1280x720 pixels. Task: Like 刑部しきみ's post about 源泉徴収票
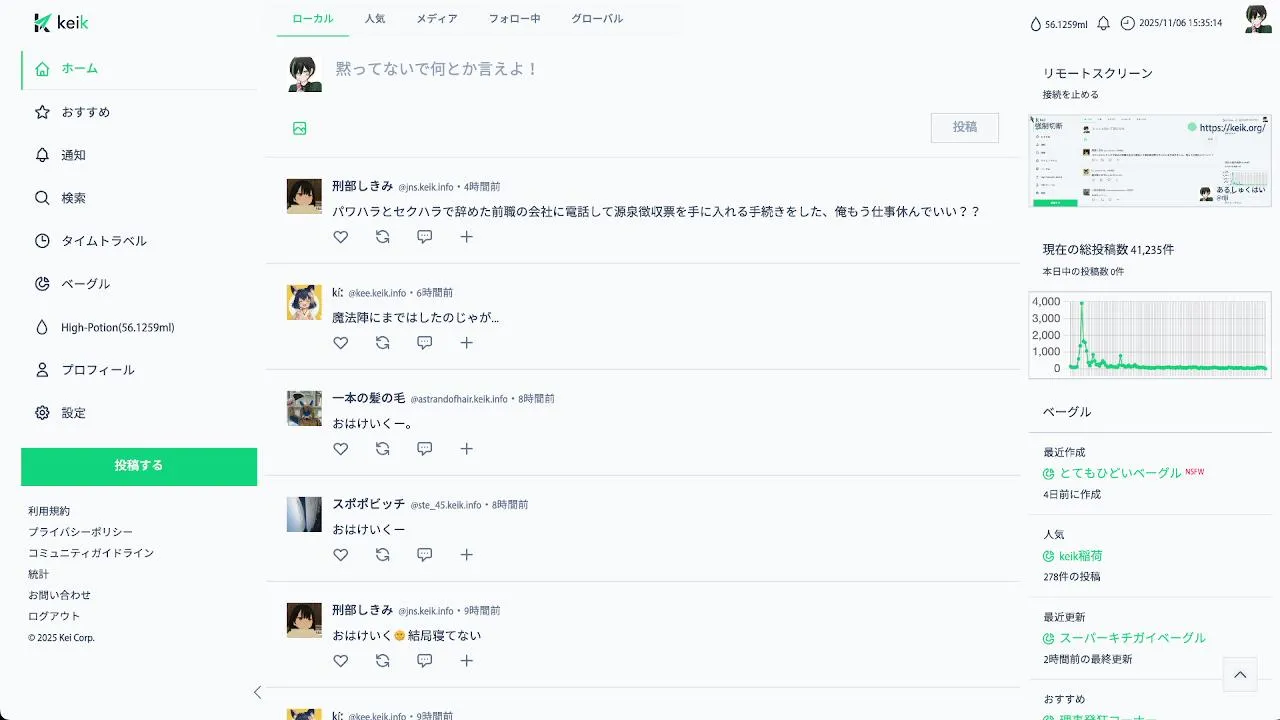(340, 237)
